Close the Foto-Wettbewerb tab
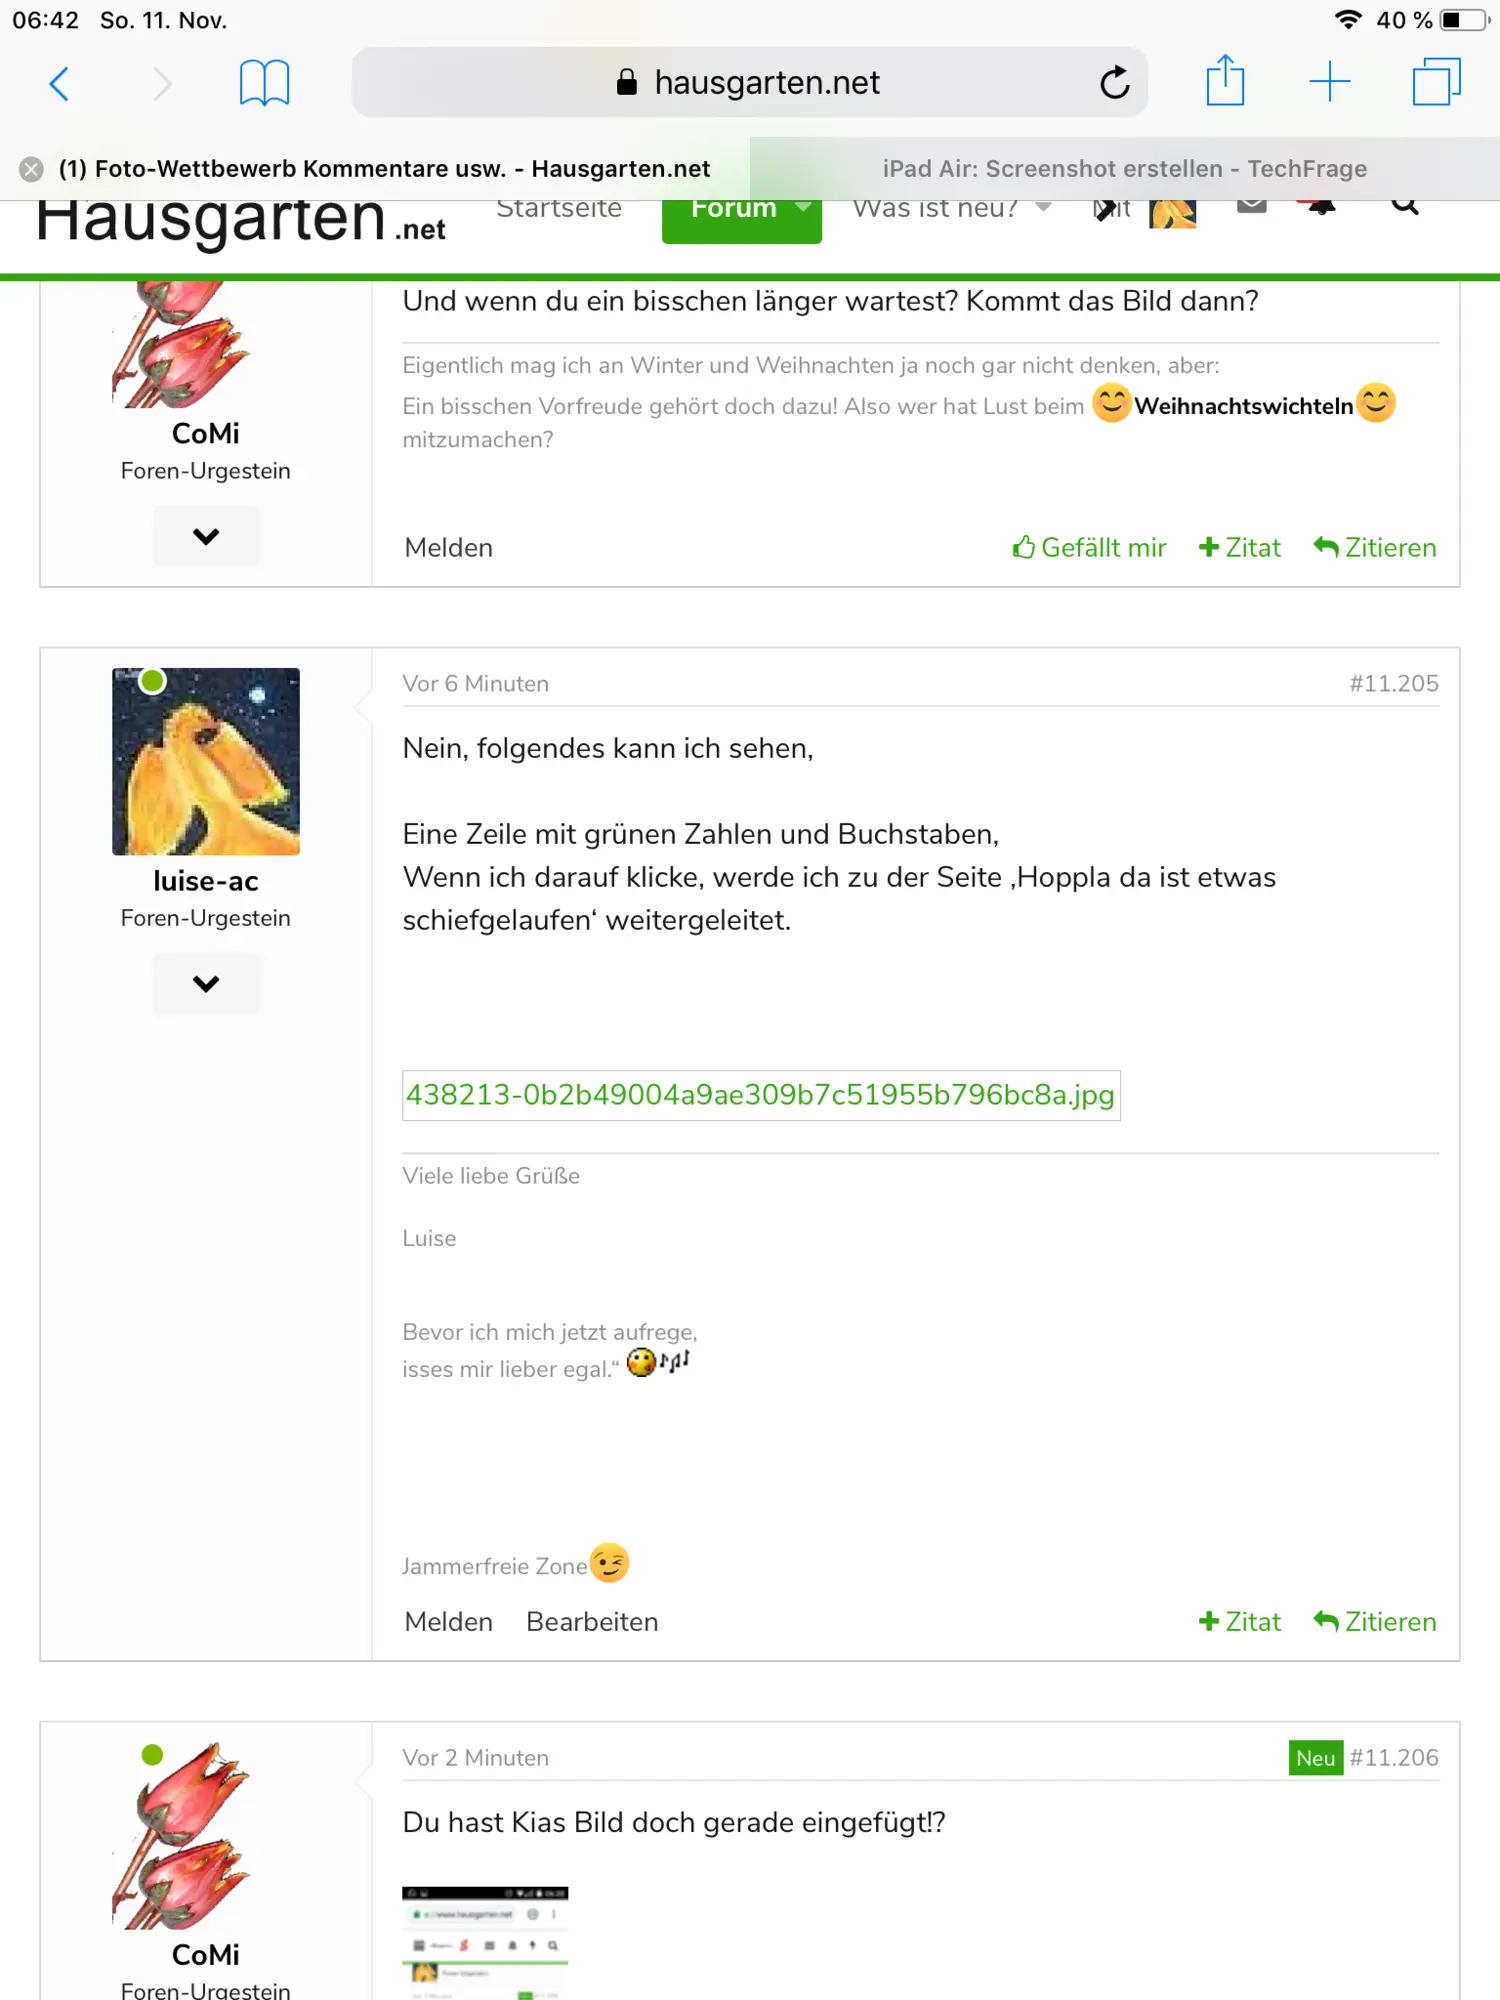 tap(32, 169)
